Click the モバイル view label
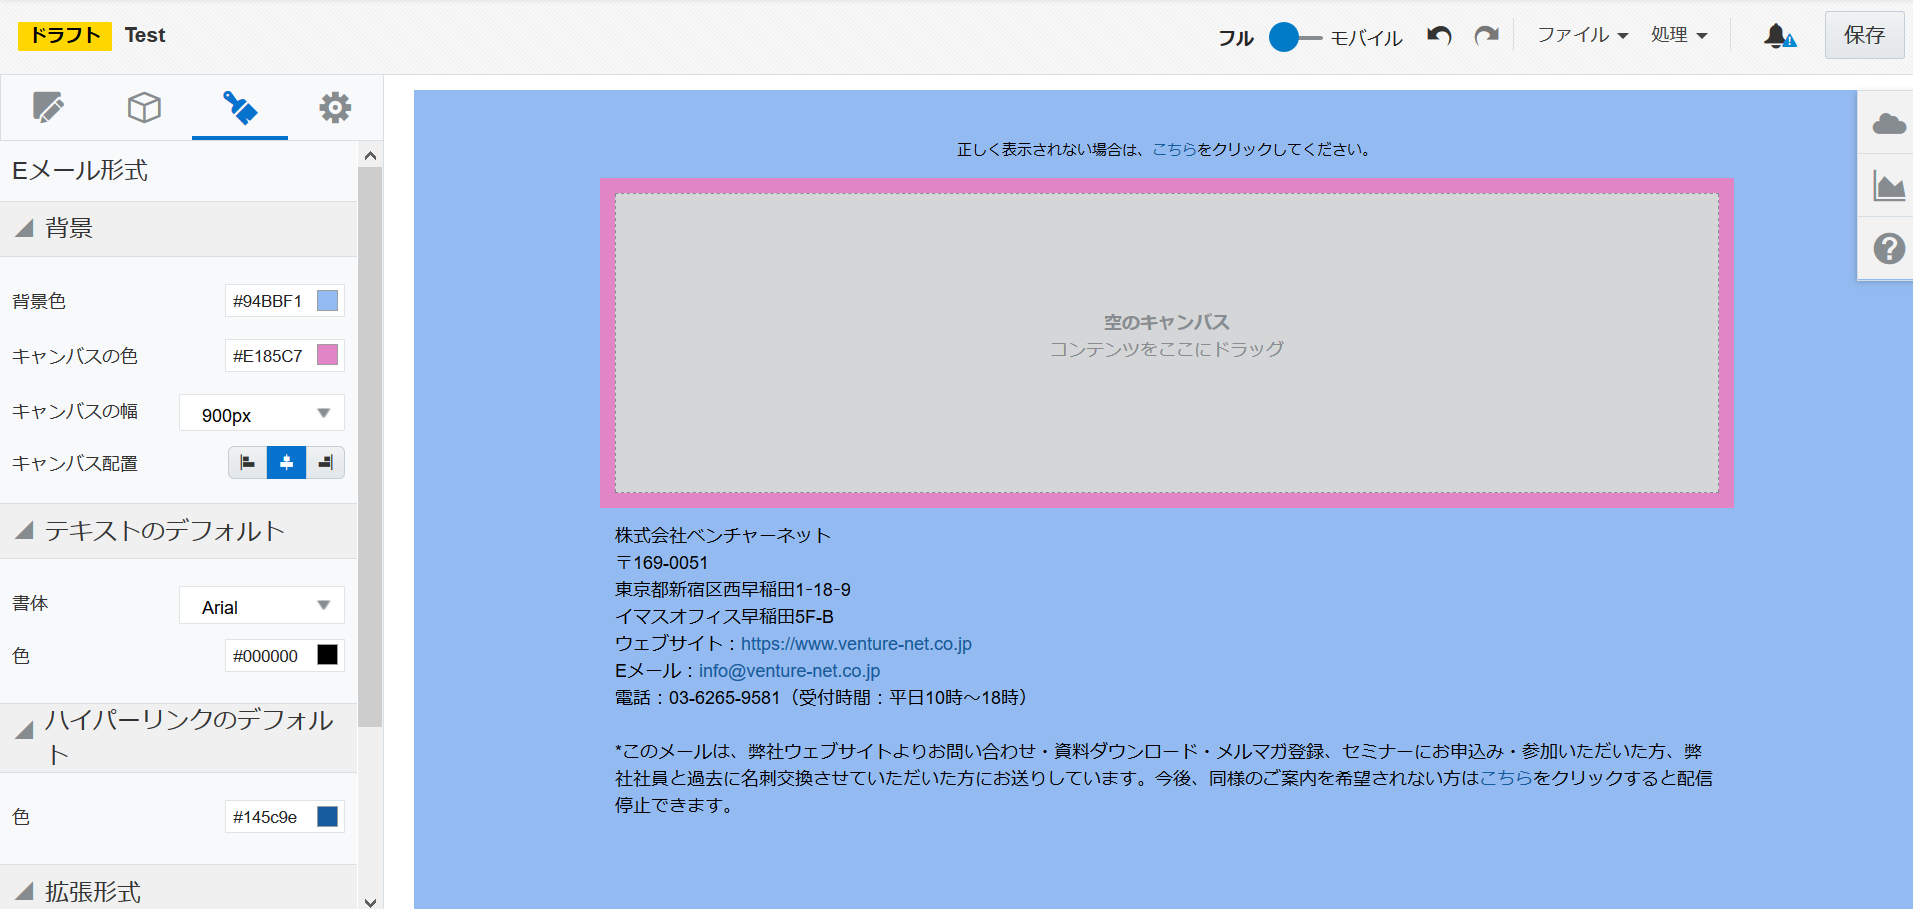This screenshot has width=1913, height=909. pyautogui.click(x=1366, y=38)
